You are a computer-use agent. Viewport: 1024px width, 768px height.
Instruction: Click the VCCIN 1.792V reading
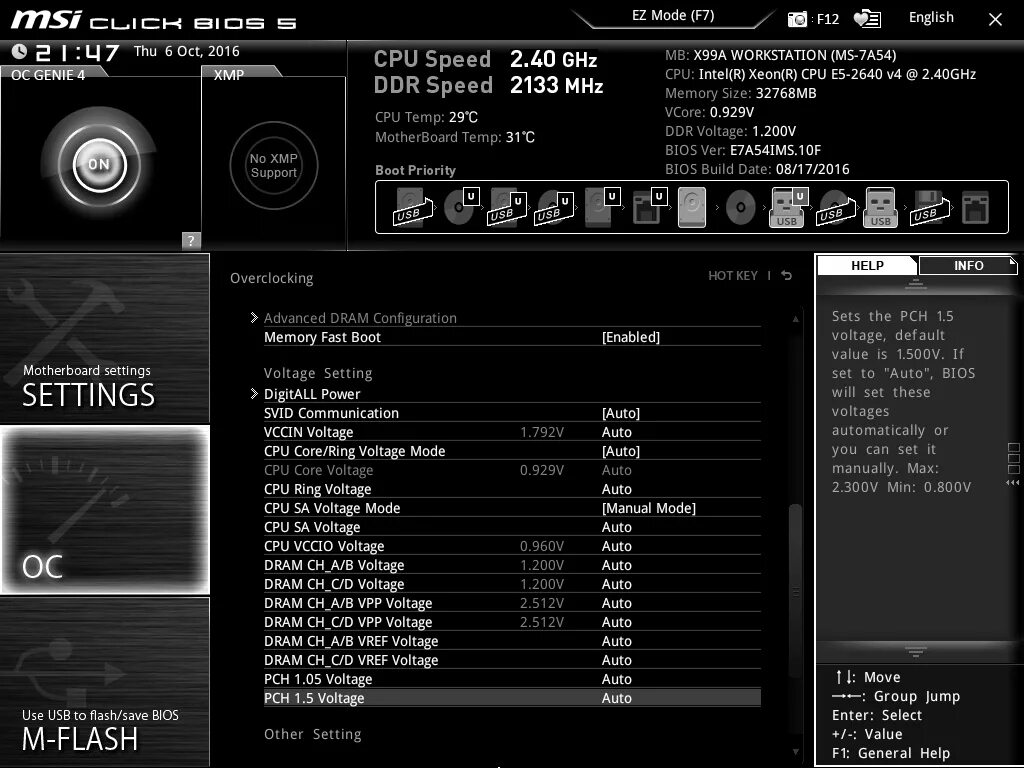[x=541, y=432]
